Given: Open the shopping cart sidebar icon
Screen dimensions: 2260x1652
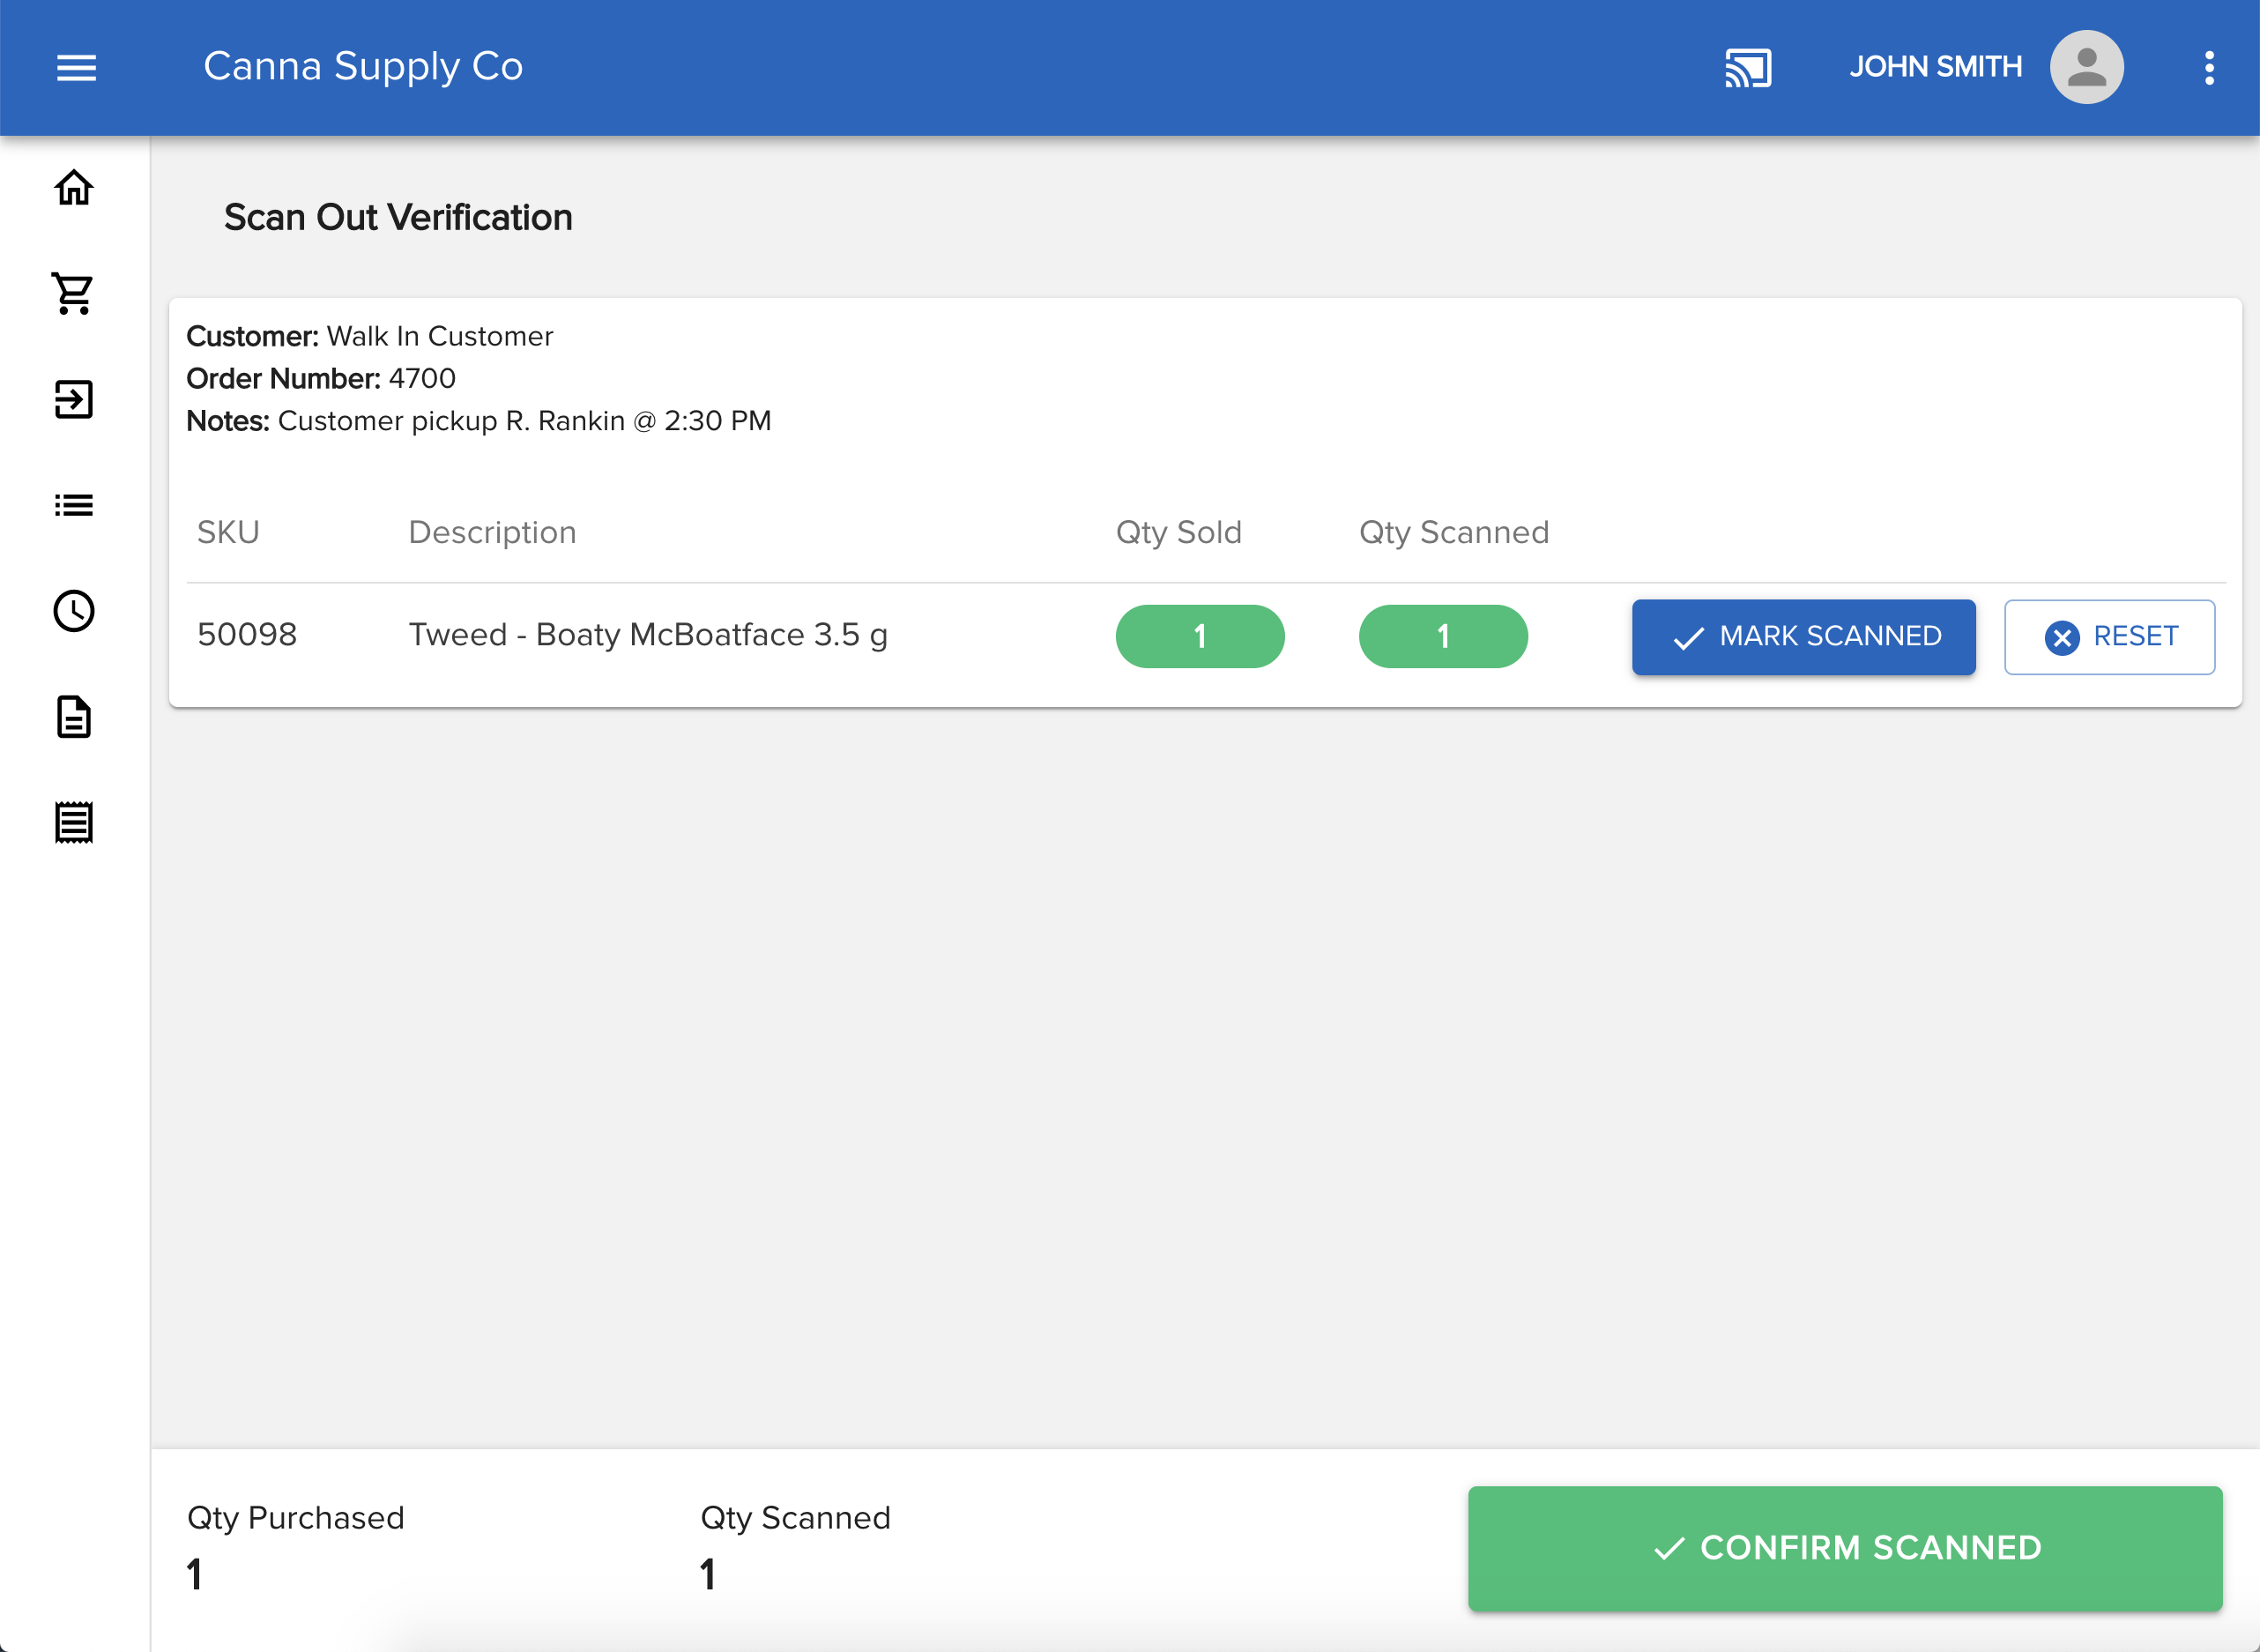Looking at the screenshot, I should 74,294.
